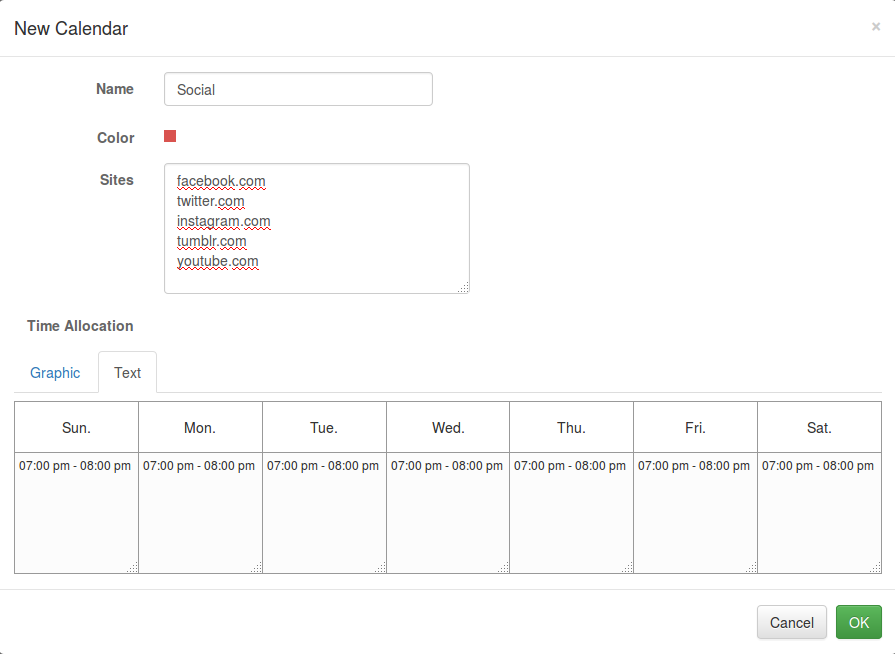The image size is (895, 654).
Task: Select the Text tab
Action: (x=127, y=373)
